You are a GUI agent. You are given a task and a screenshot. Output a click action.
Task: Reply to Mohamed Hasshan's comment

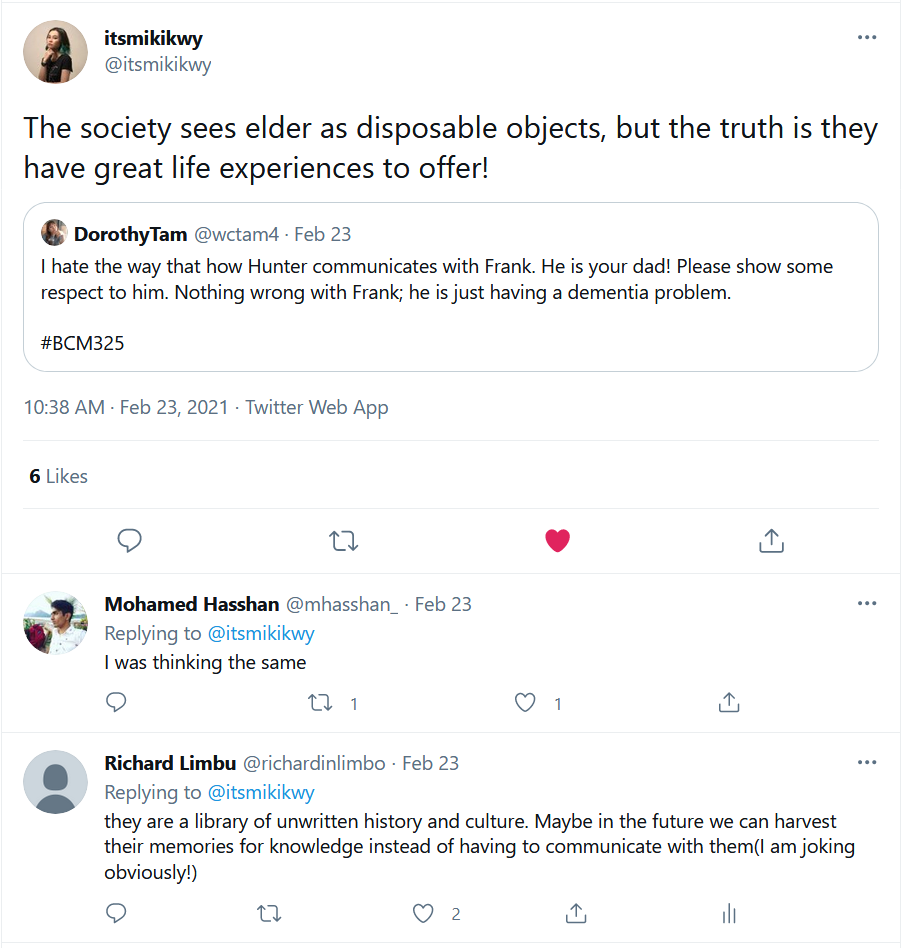pyautogui.click(x=116, y=703)
